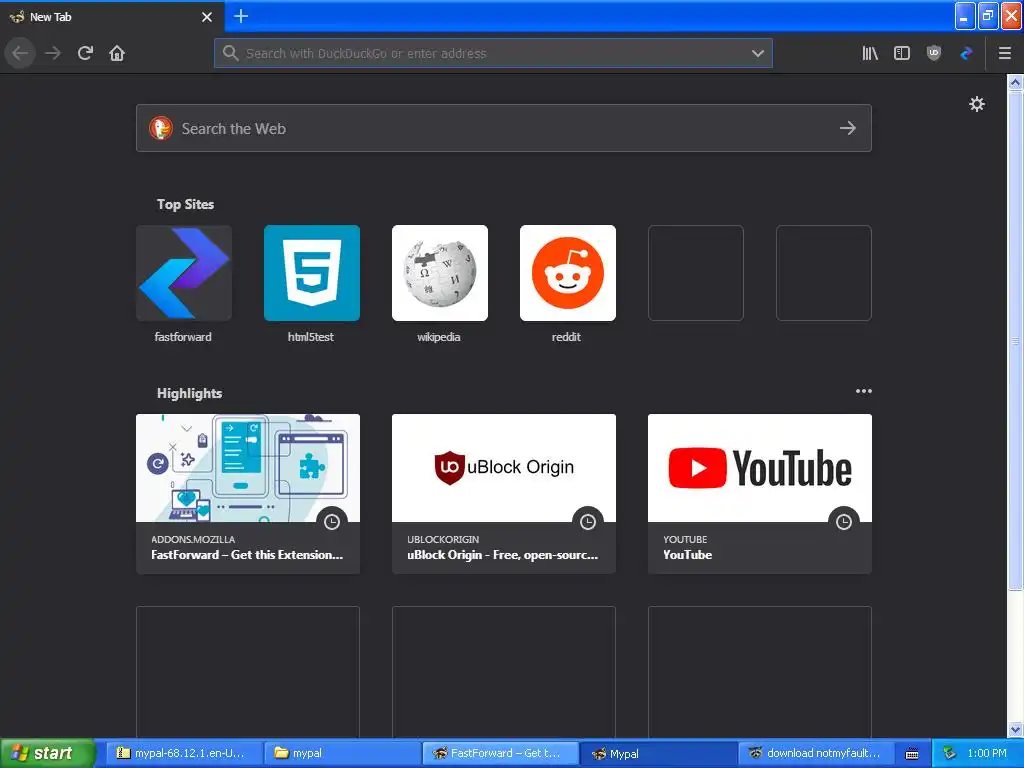This screenshot has width=1024, height=768.
Task: Open FastForward addons.mozilla highlight card
Action: [248, 494]
